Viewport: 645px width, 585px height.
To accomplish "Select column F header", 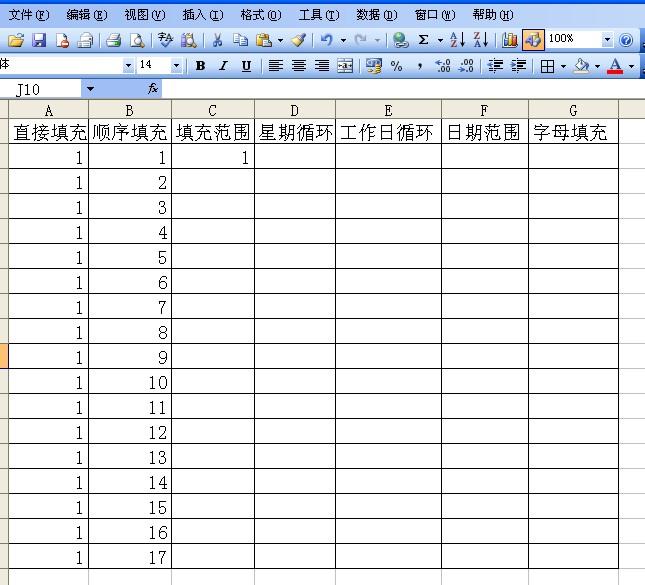I will point(485,110).
